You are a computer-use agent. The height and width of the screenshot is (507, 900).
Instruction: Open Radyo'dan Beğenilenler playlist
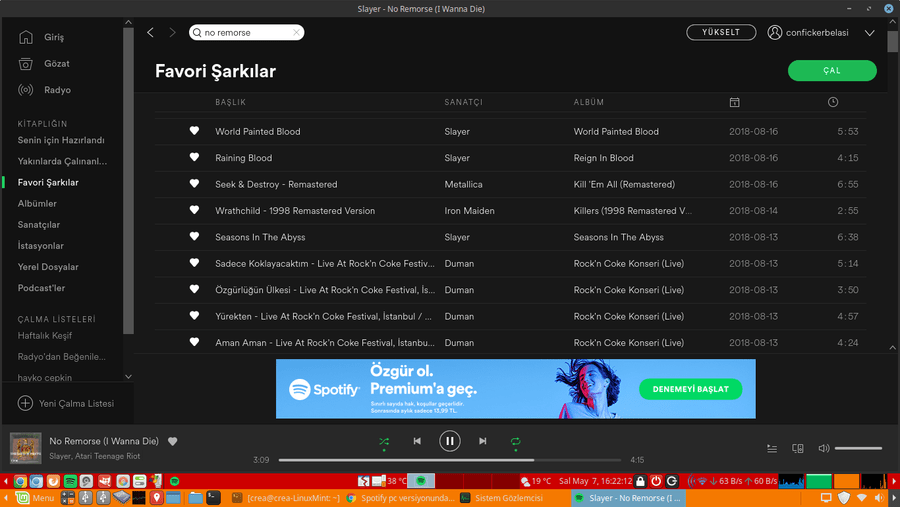click(61, 357)
